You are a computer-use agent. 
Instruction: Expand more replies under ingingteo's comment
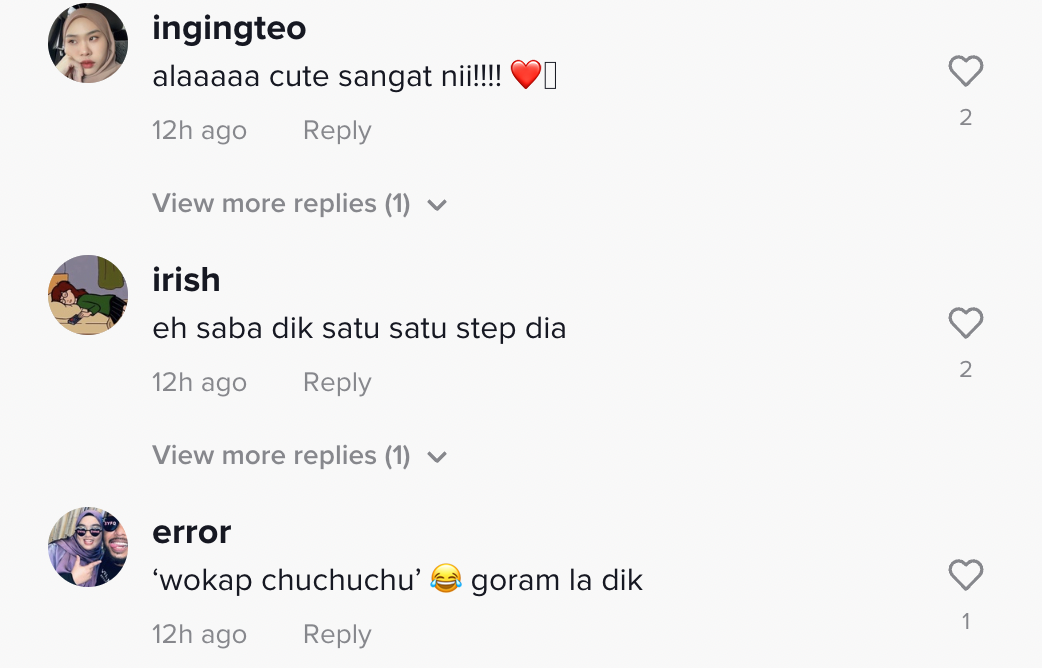281,204
